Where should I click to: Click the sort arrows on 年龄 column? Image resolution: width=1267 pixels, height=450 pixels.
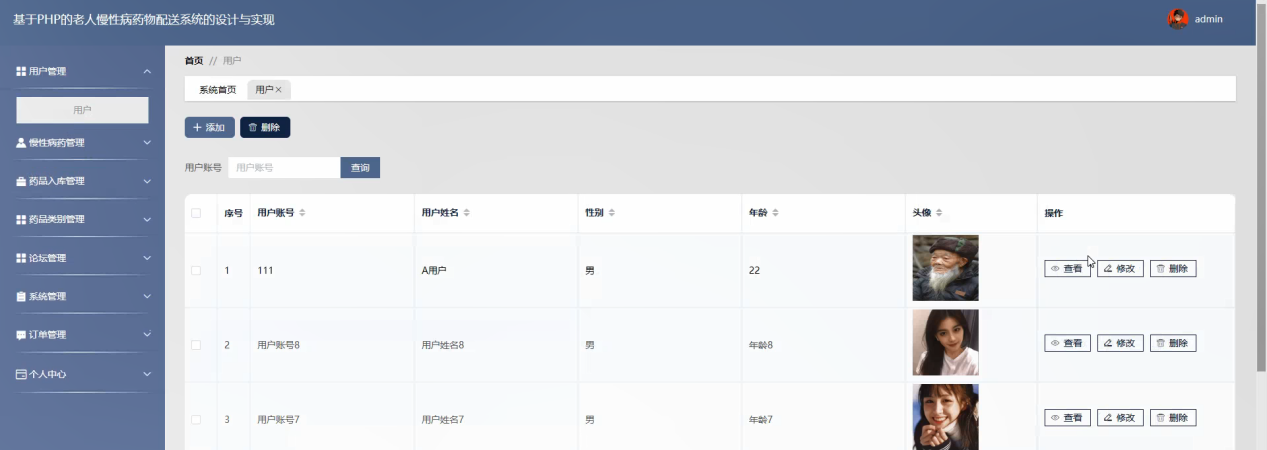click(776, 213)
